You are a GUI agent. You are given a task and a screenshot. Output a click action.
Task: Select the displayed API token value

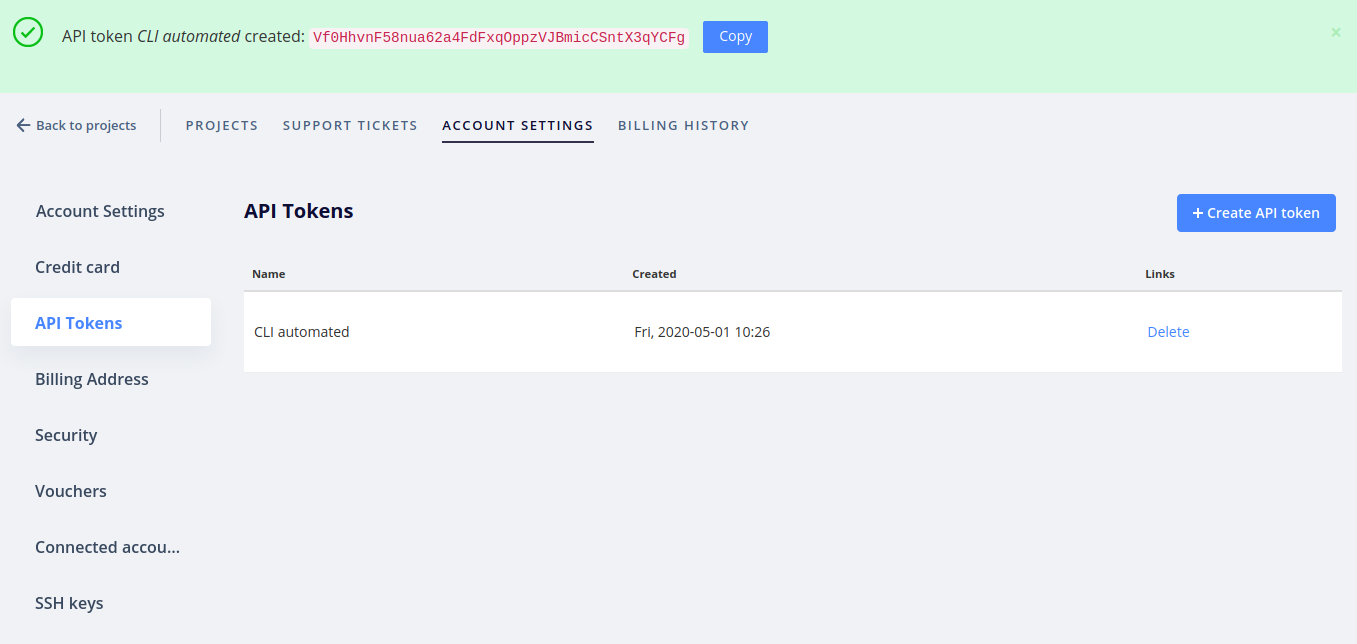point(498,37)
